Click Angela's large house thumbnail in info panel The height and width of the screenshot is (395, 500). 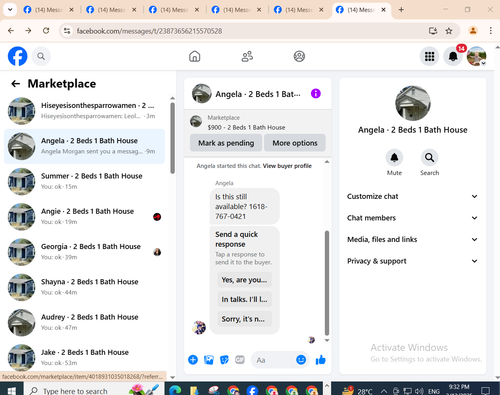pyautogui.click(x=413, y=103)
